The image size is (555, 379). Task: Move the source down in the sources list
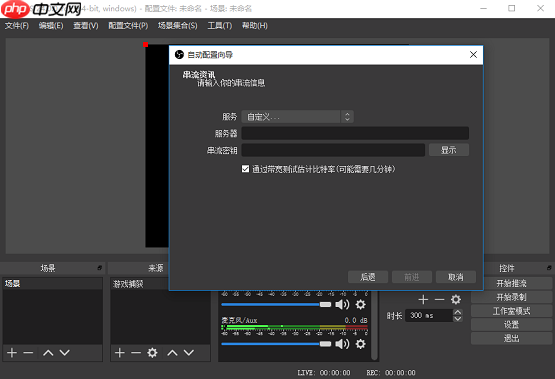189,352
